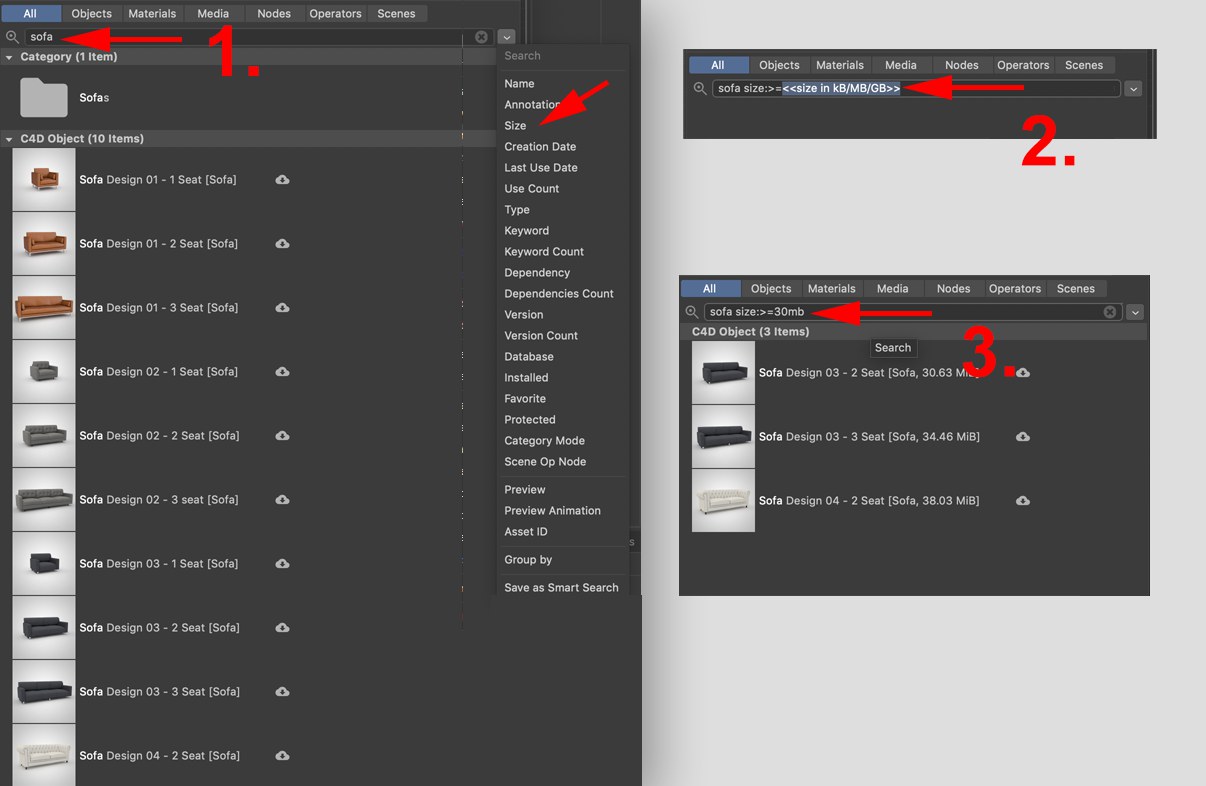Click cloud download icon for Sofa Design 01 - 1 Seat
Screen dimensions: 1206x786
(x=282, y=180)
